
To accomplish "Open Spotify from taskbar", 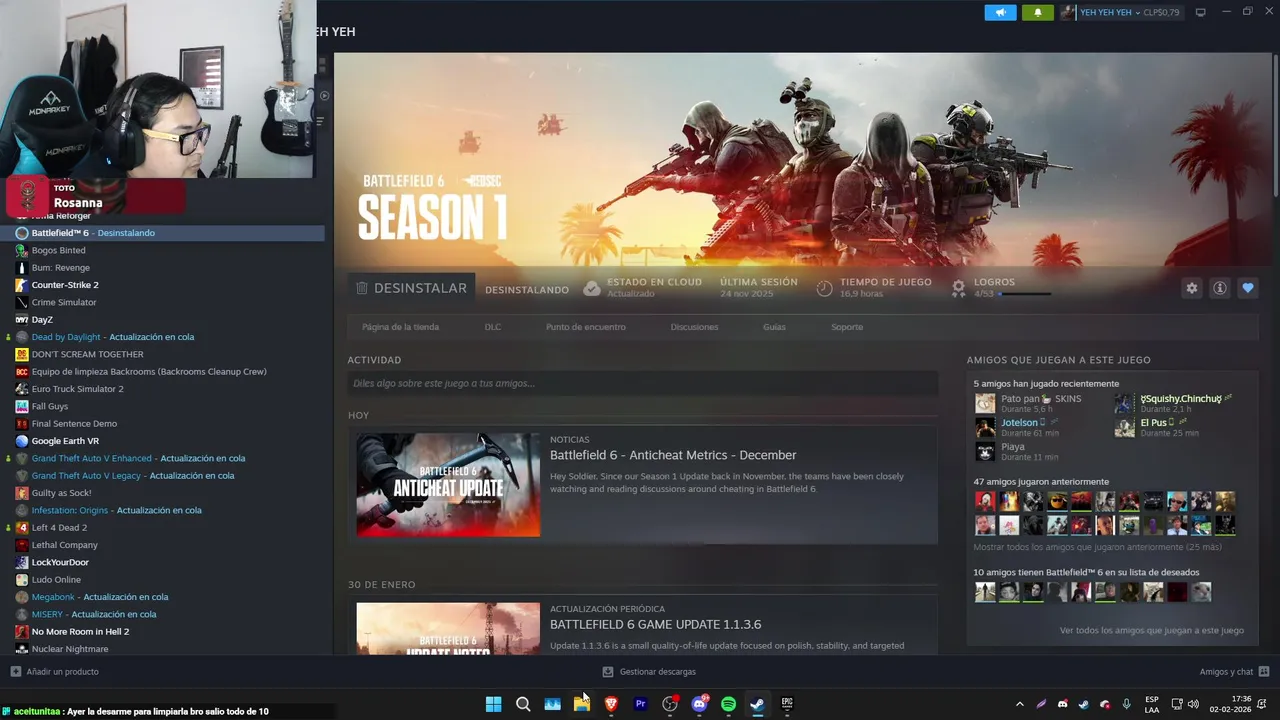I will tap(728, 704).
